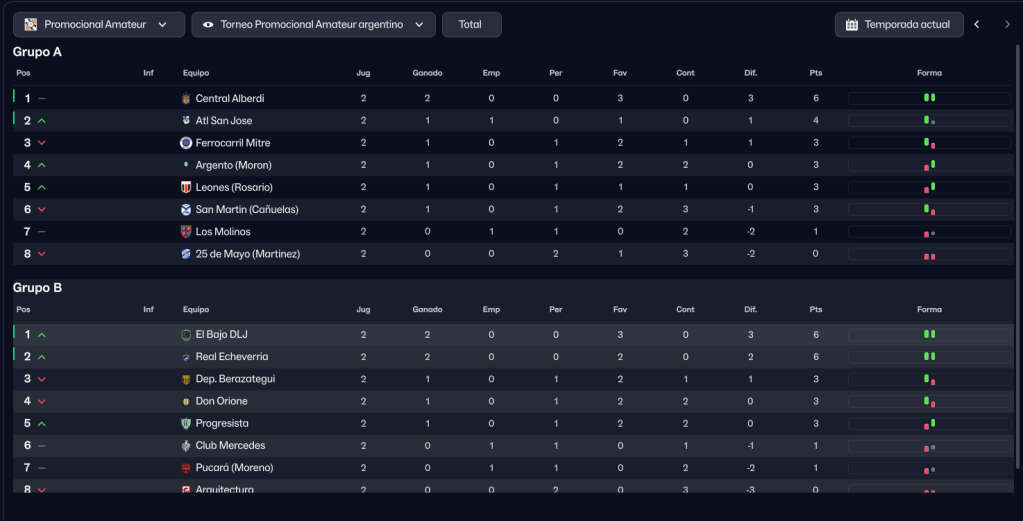The image size is (1023, 521).
Task: Select the Total view tab
Action: pyautogui.click(x=471, y=25)
